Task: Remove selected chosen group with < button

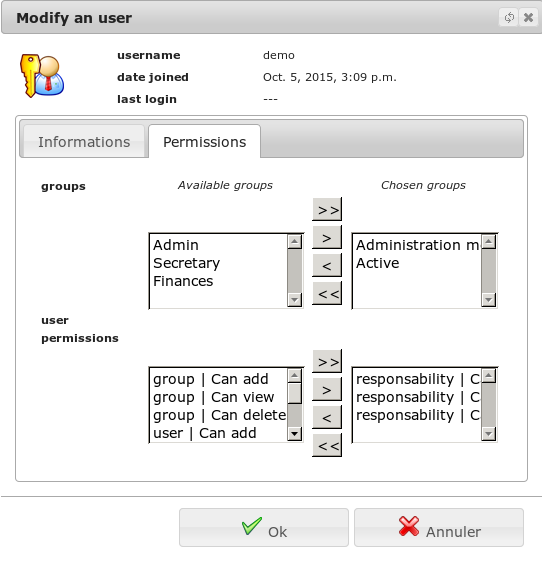Action: point(327,265)
